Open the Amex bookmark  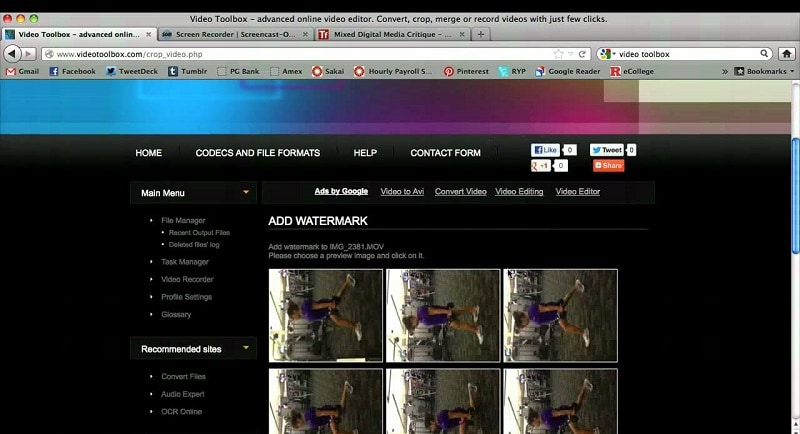(286, 71)
